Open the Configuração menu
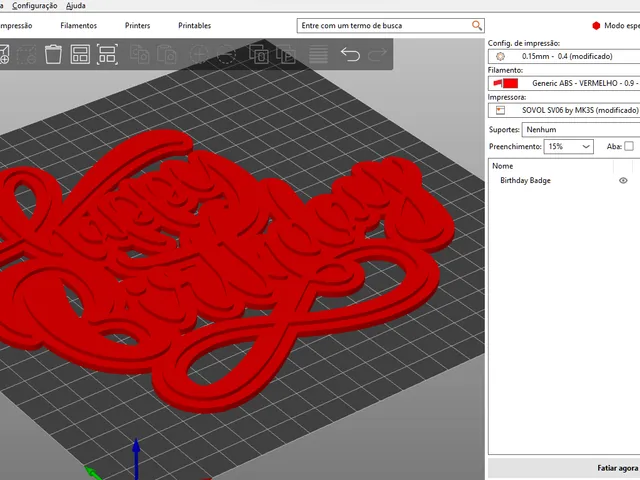The image size is (640, 480). tap(35, 6)
